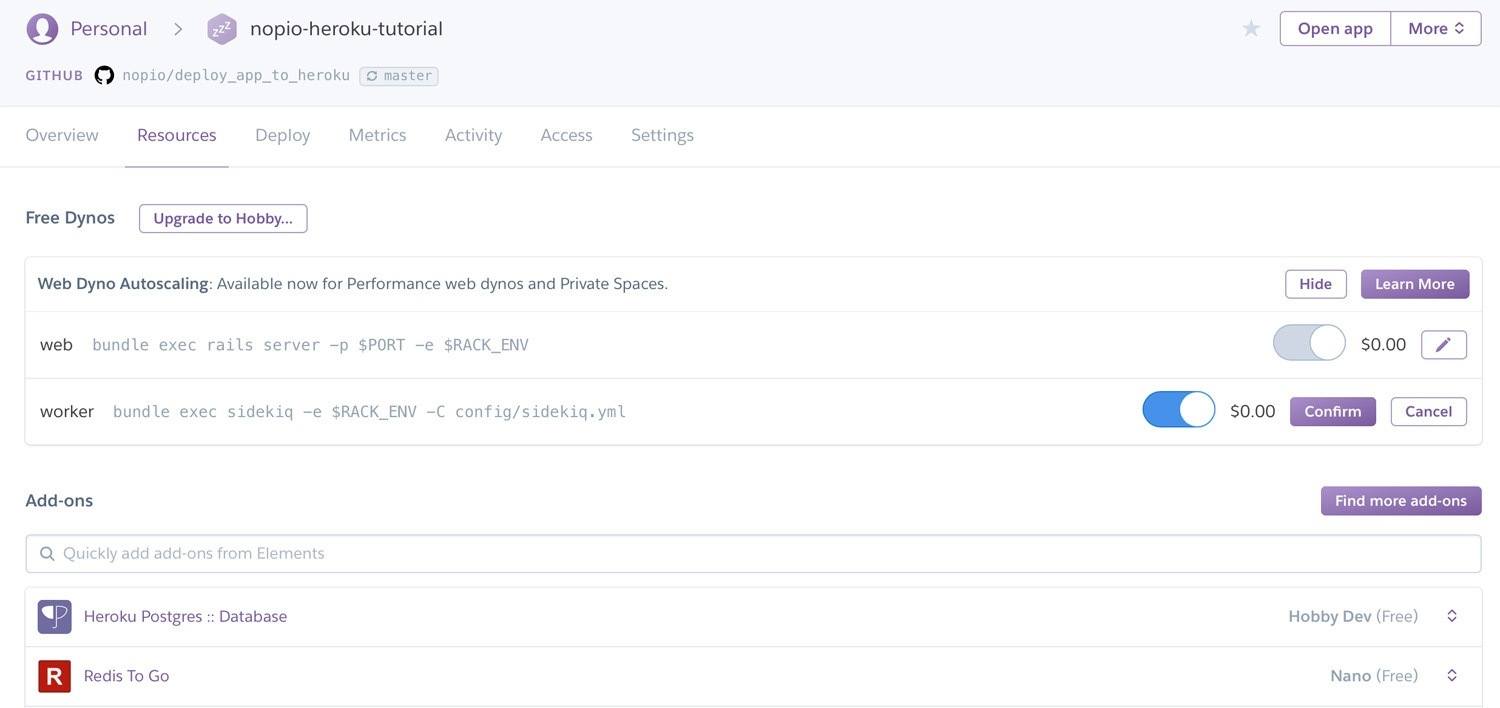Click the Heroku Postgres :: Database link
Image resolution: width=1500 pixels, height=708 pixels.
185,617
